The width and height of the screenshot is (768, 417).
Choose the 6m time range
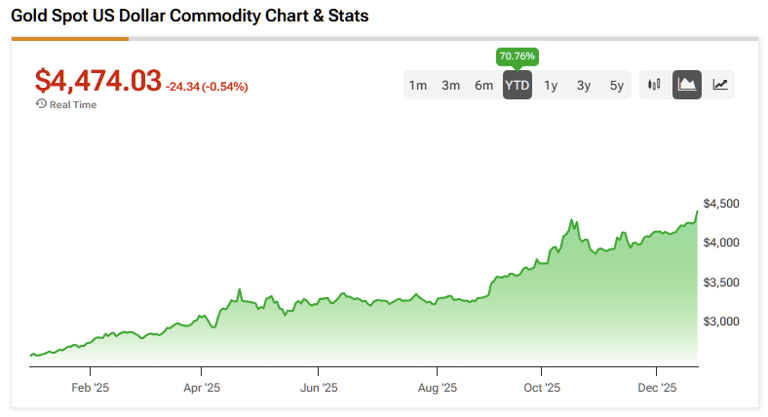click(x=484, y=85)
